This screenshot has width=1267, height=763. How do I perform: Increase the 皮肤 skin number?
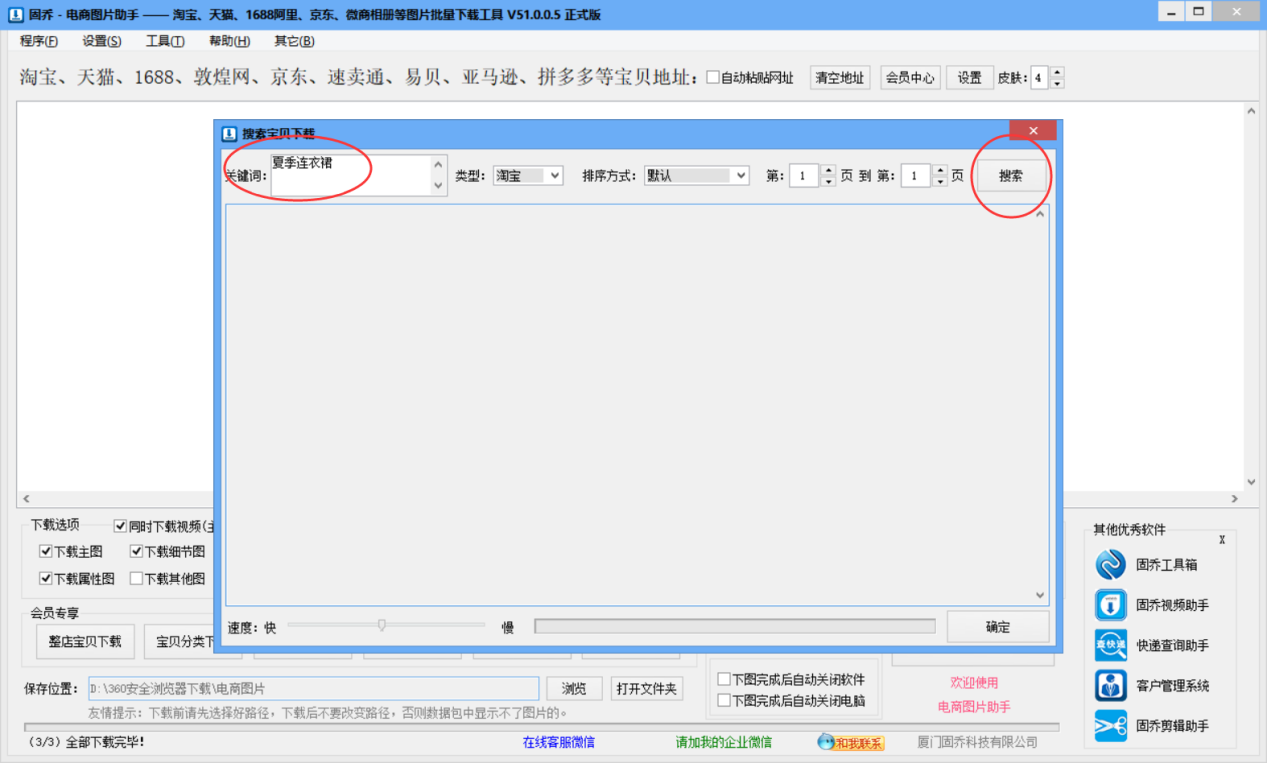[x=1057, y=72]
